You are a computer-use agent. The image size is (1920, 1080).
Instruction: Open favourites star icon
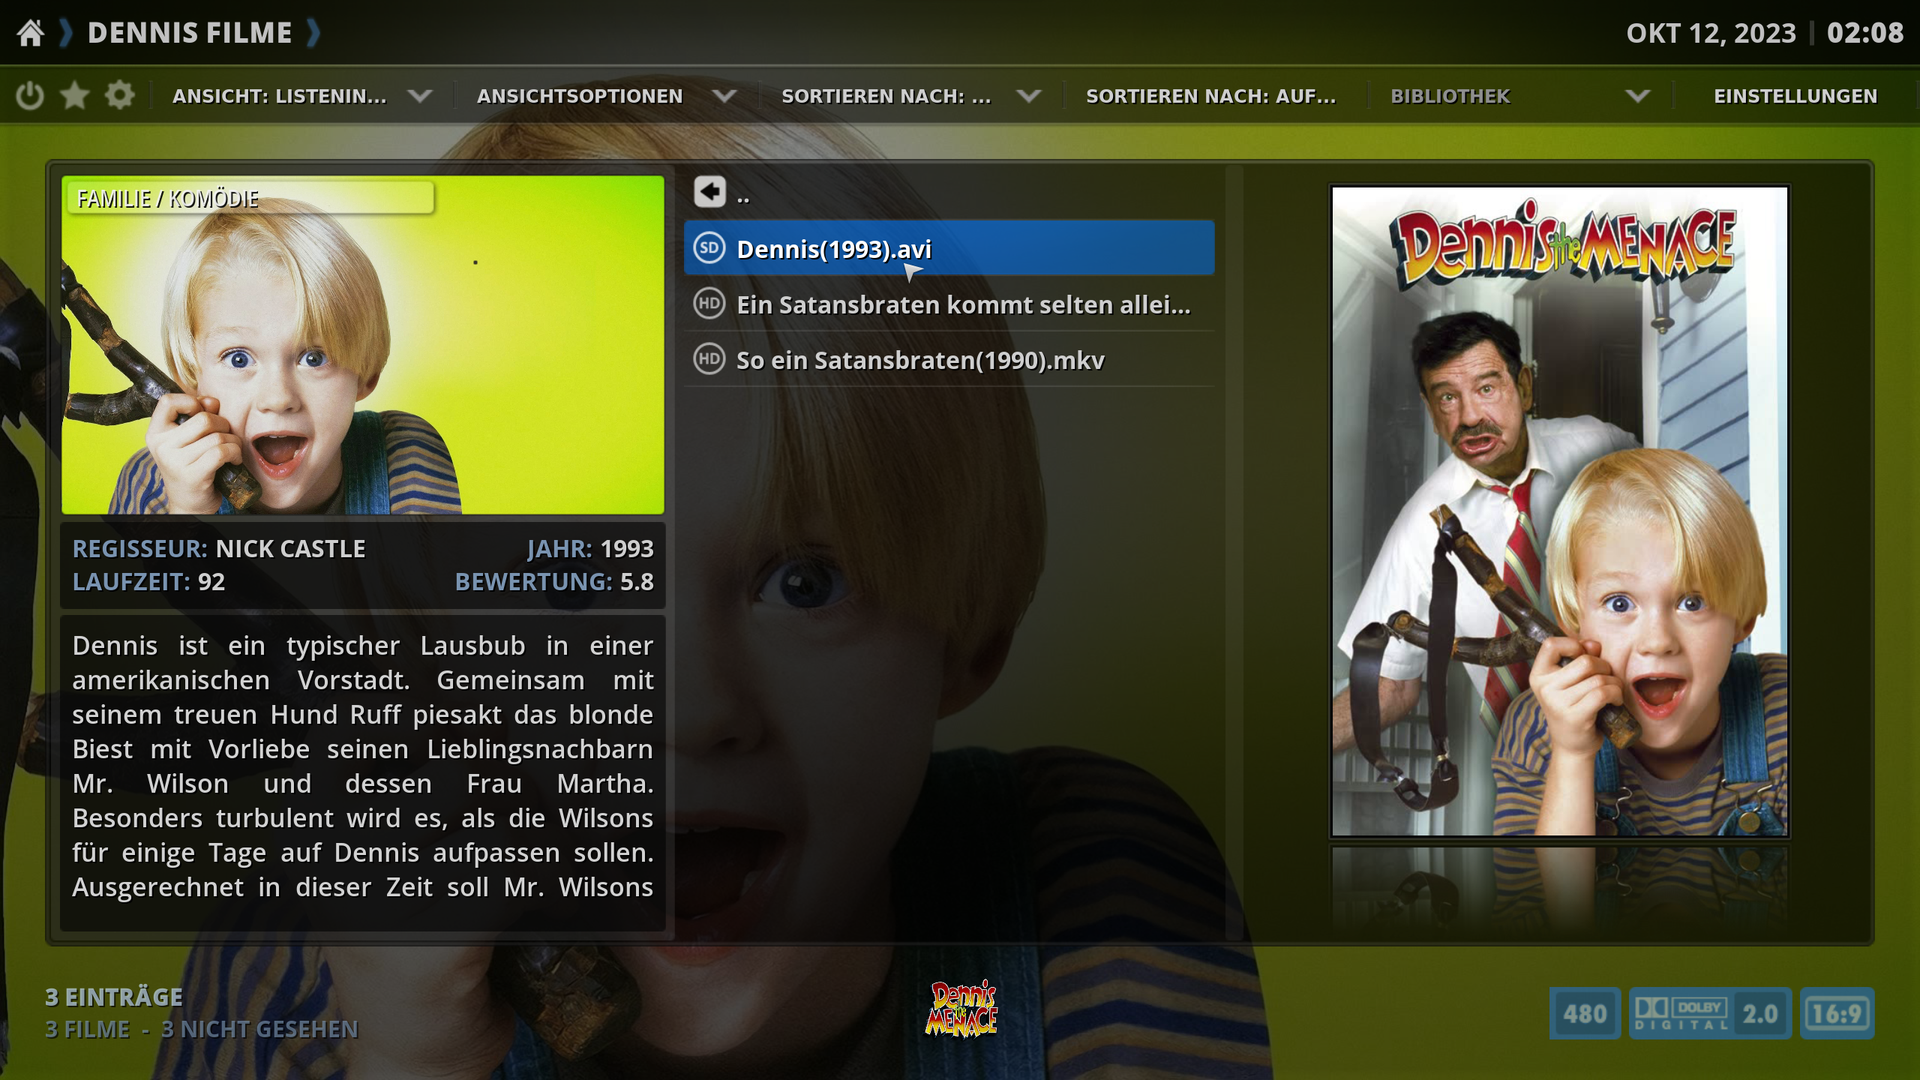click(75, 96)
